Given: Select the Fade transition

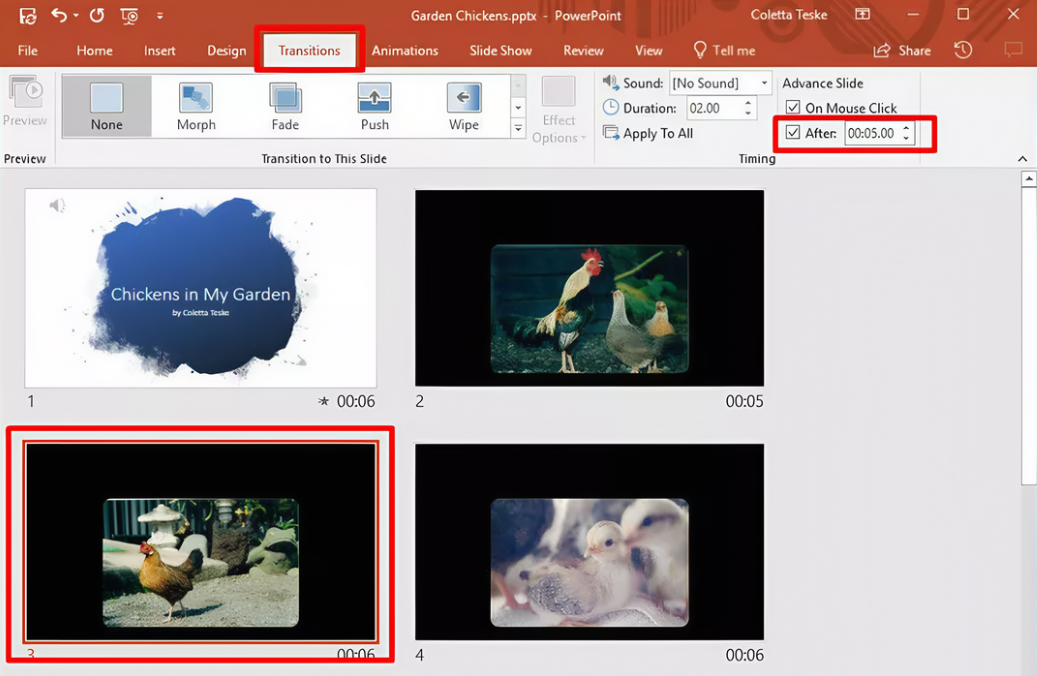Looking at the screenshot, I should tap(284, 105).
